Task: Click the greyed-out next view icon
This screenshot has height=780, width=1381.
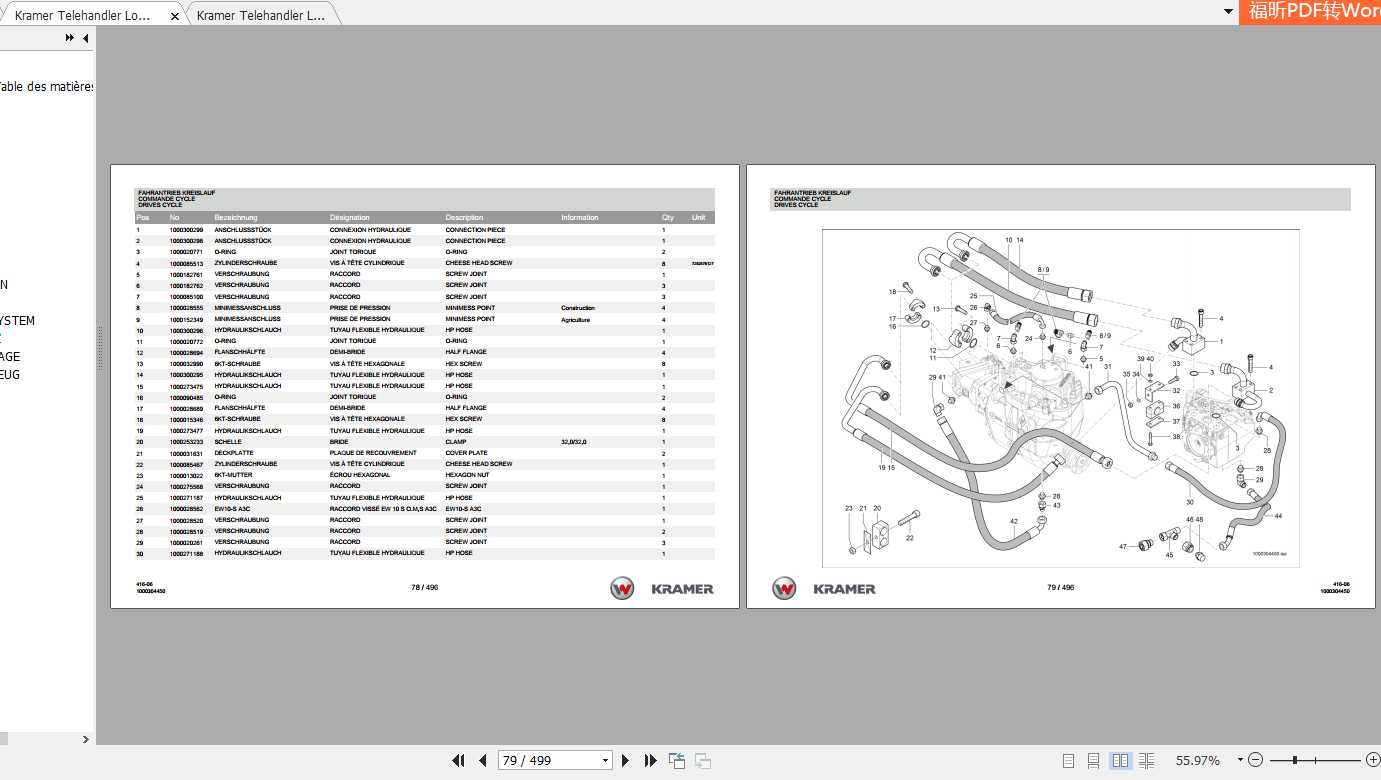Action: pyautogui.click(x=702, y=761)
